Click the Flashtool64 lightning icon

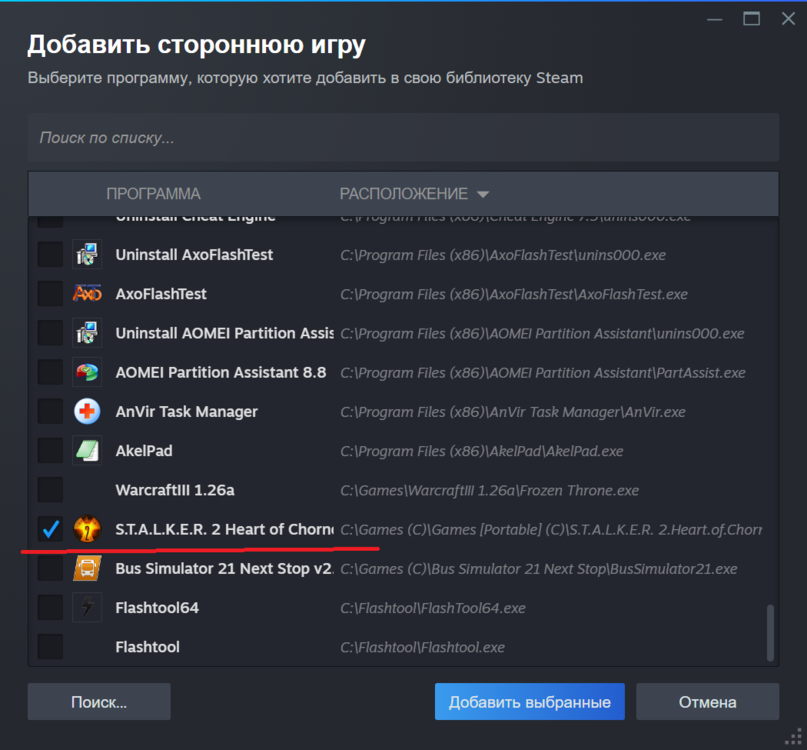pyautogui.click(x=87, y=607)
